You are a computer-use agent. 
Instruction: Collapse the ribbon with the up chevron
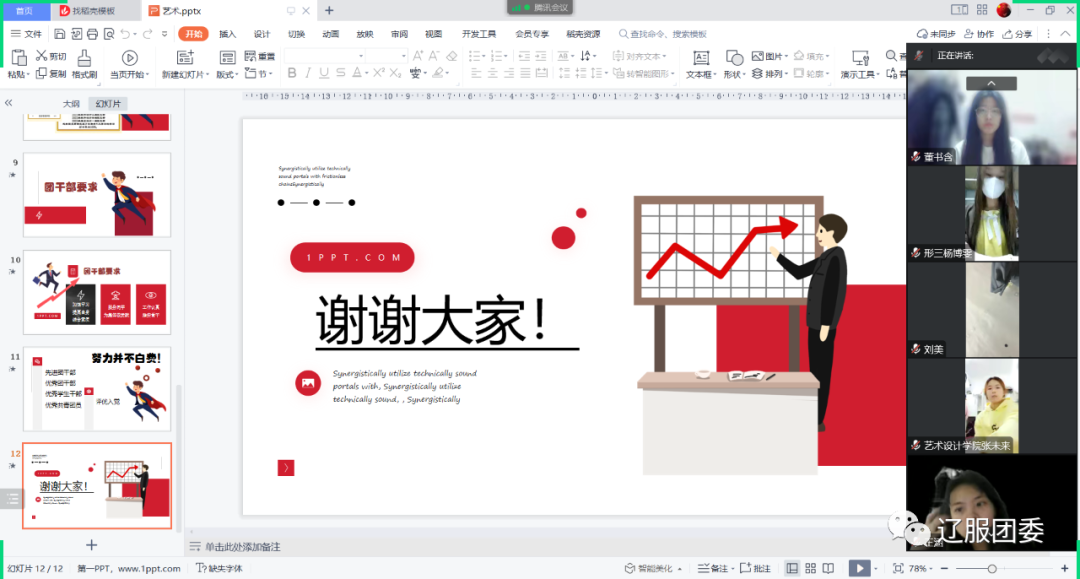pyautogui.click(x=1065, y=34)
